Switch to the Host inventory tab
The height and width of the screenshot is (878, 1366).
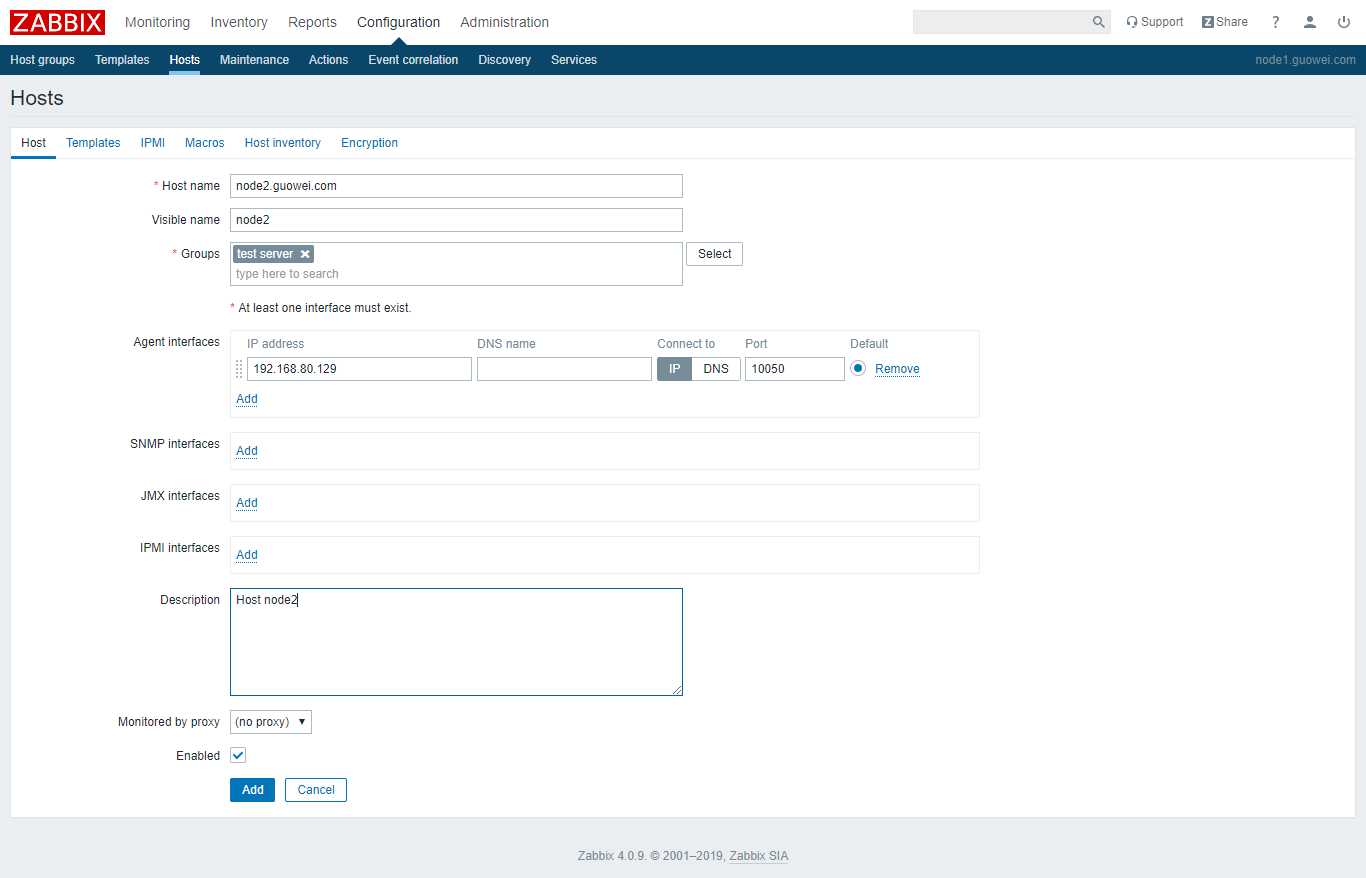pos(283,143)
